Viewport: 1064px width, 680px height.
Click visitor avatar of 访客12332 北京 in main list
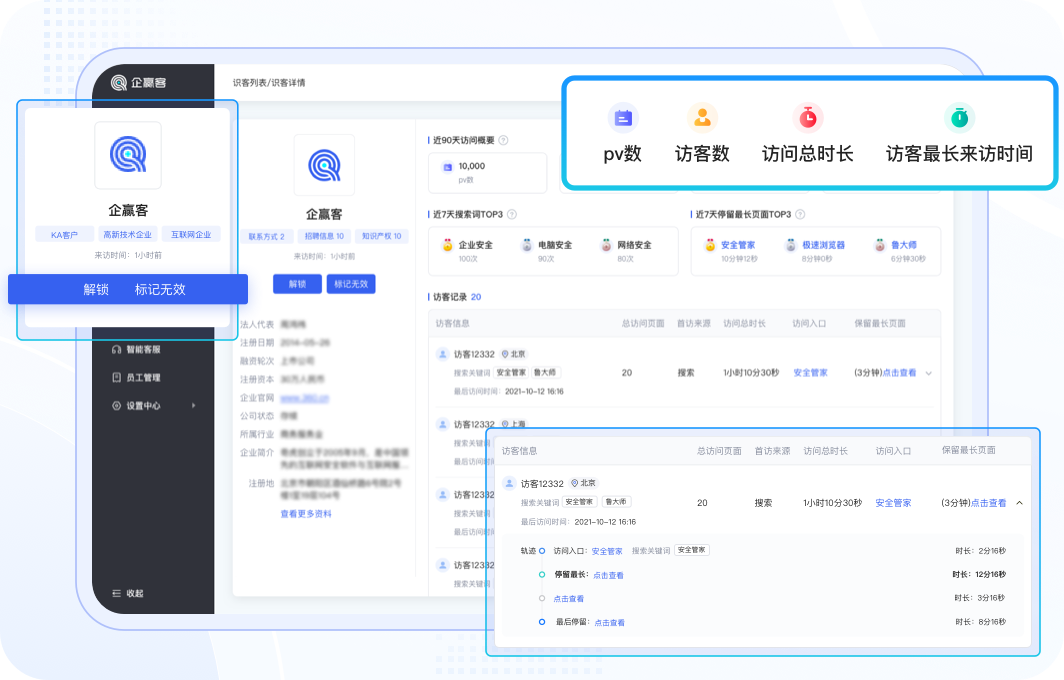(x=442, y=354)
